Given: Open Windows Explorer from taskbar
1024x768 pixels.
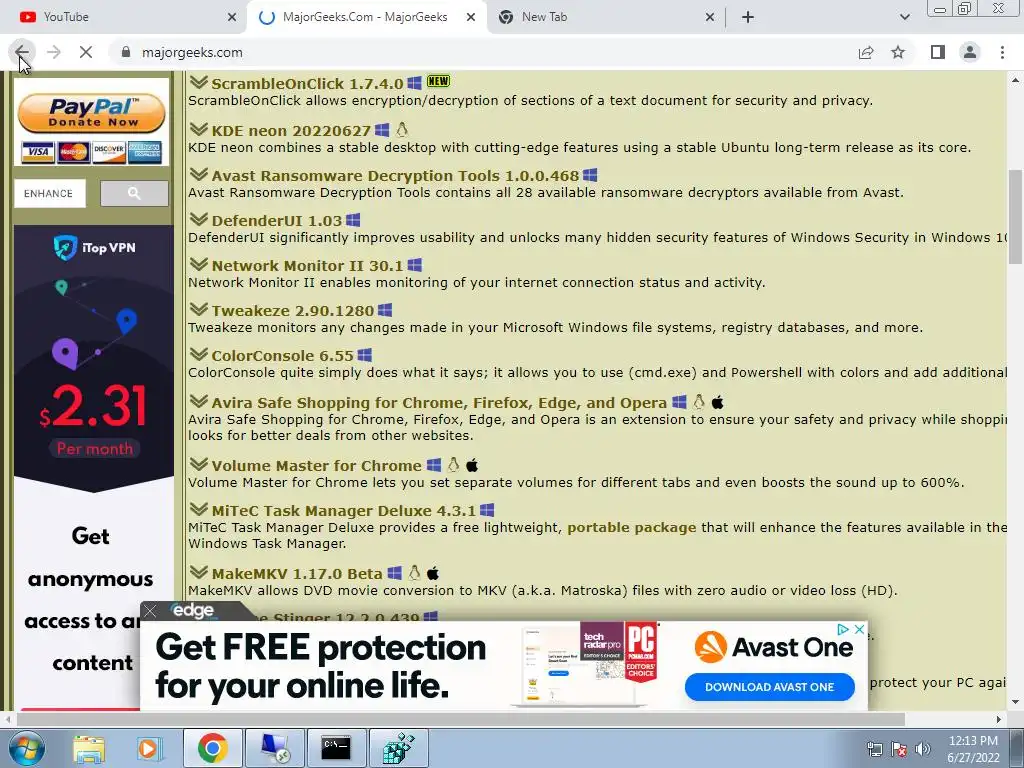Looking at the screenshot, I should click(x=89, y=748).
